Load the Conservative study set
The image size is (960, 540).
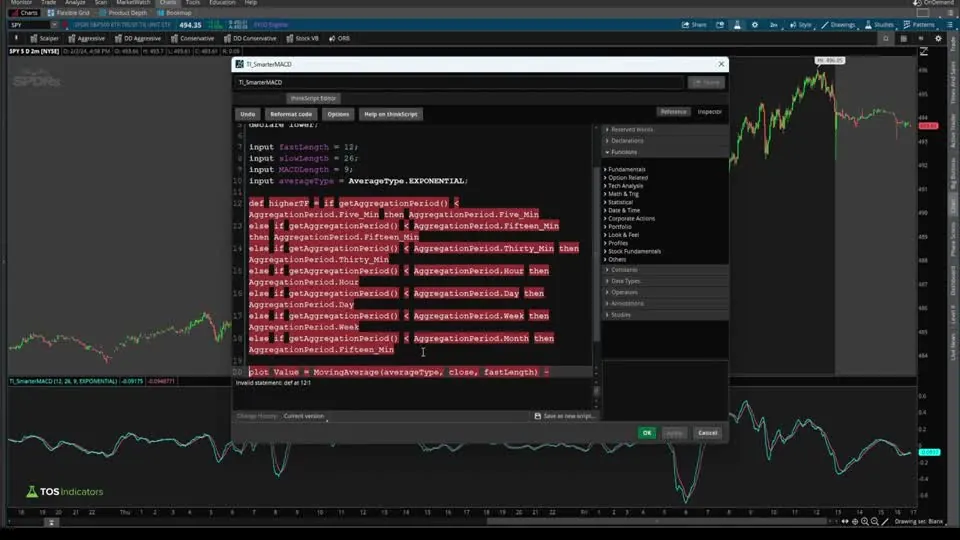(192, 38)
